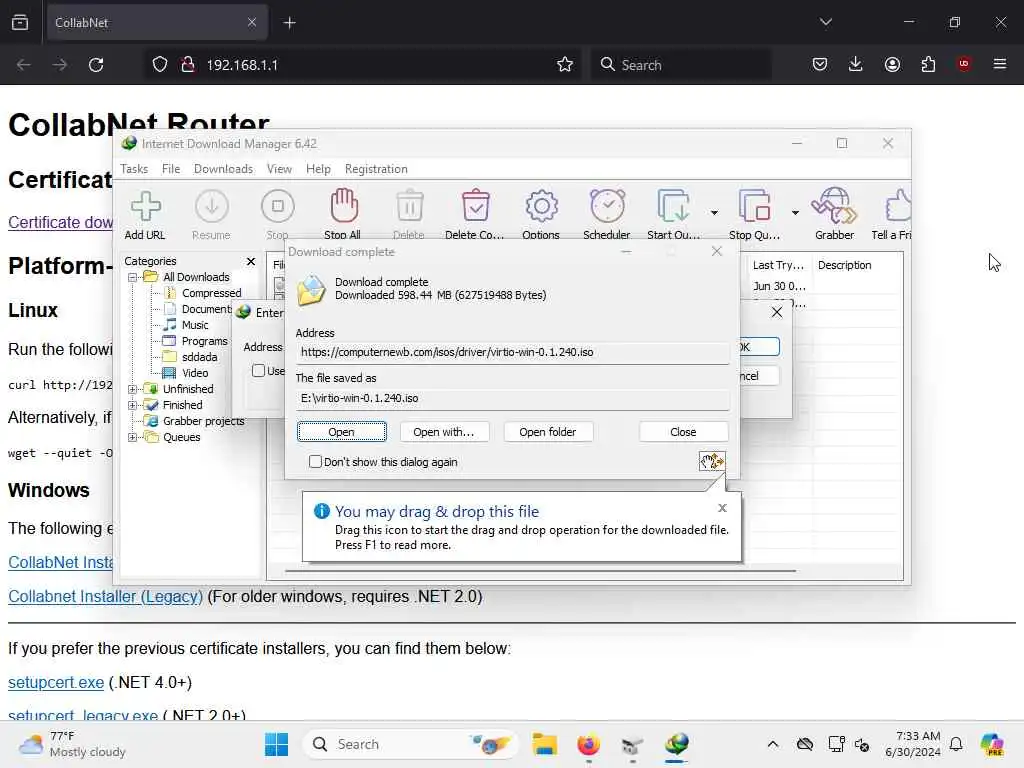Click the drag and drop file icon
Viewport: 1024px width, 768px height.
click(x=711, y=462)
